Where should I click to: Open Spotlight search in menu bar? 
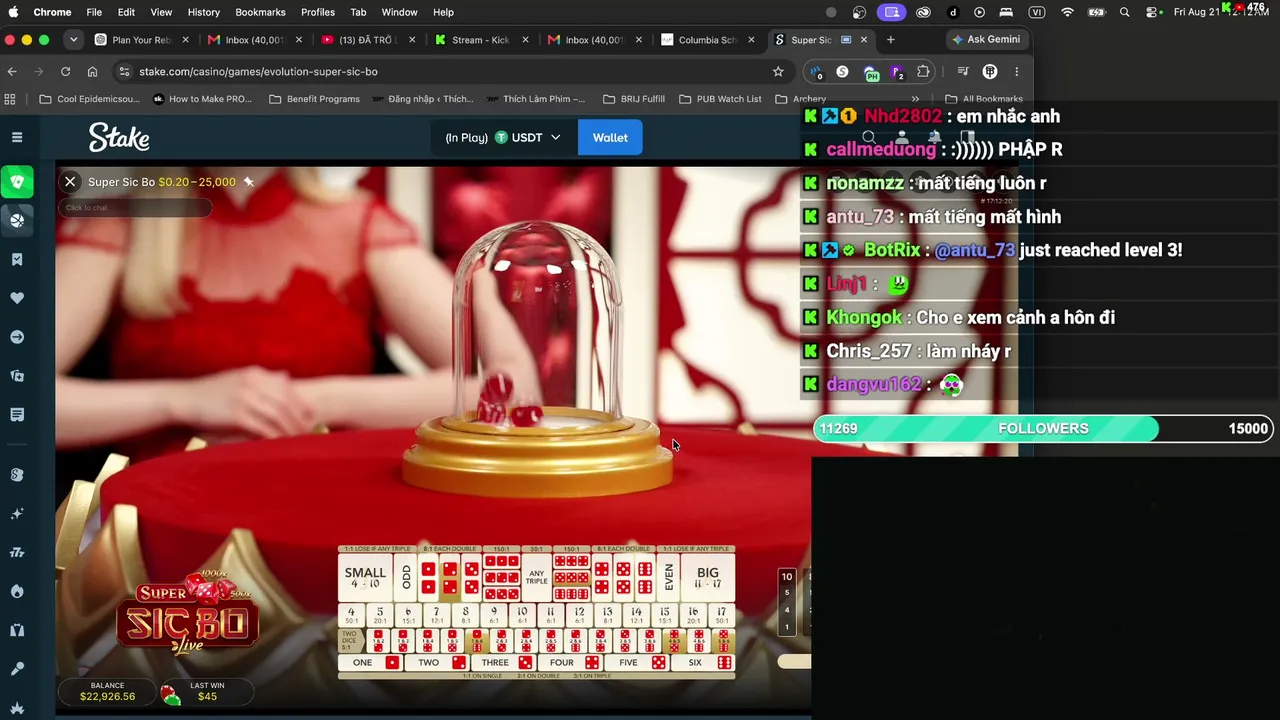[x=1125, y=12]
